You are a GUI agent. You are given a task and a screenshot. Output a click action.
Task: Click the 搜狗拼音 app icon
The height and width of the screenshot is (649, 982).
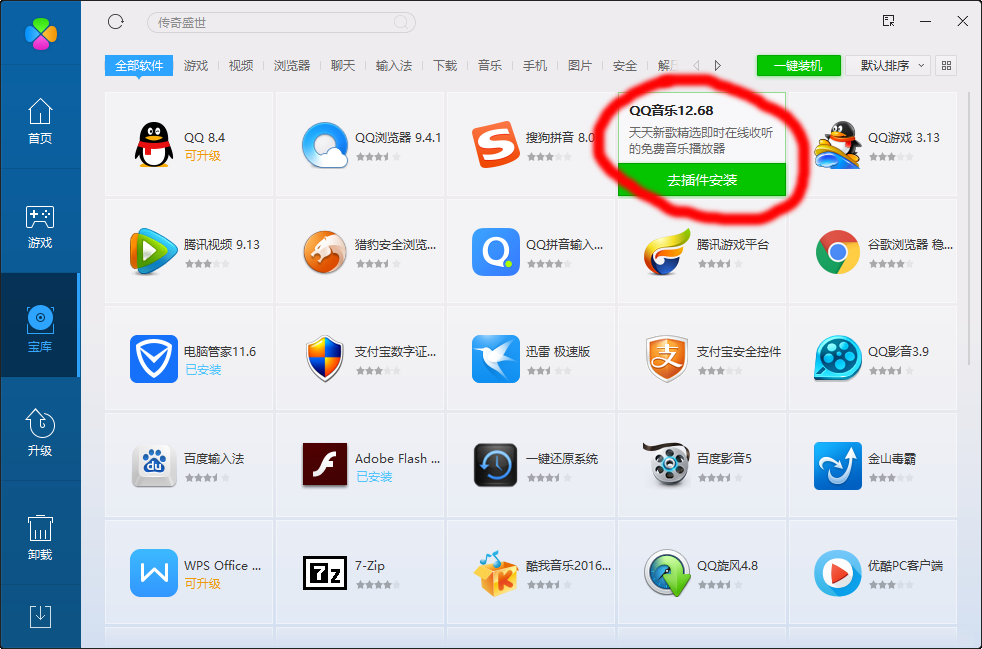(495, 145)
